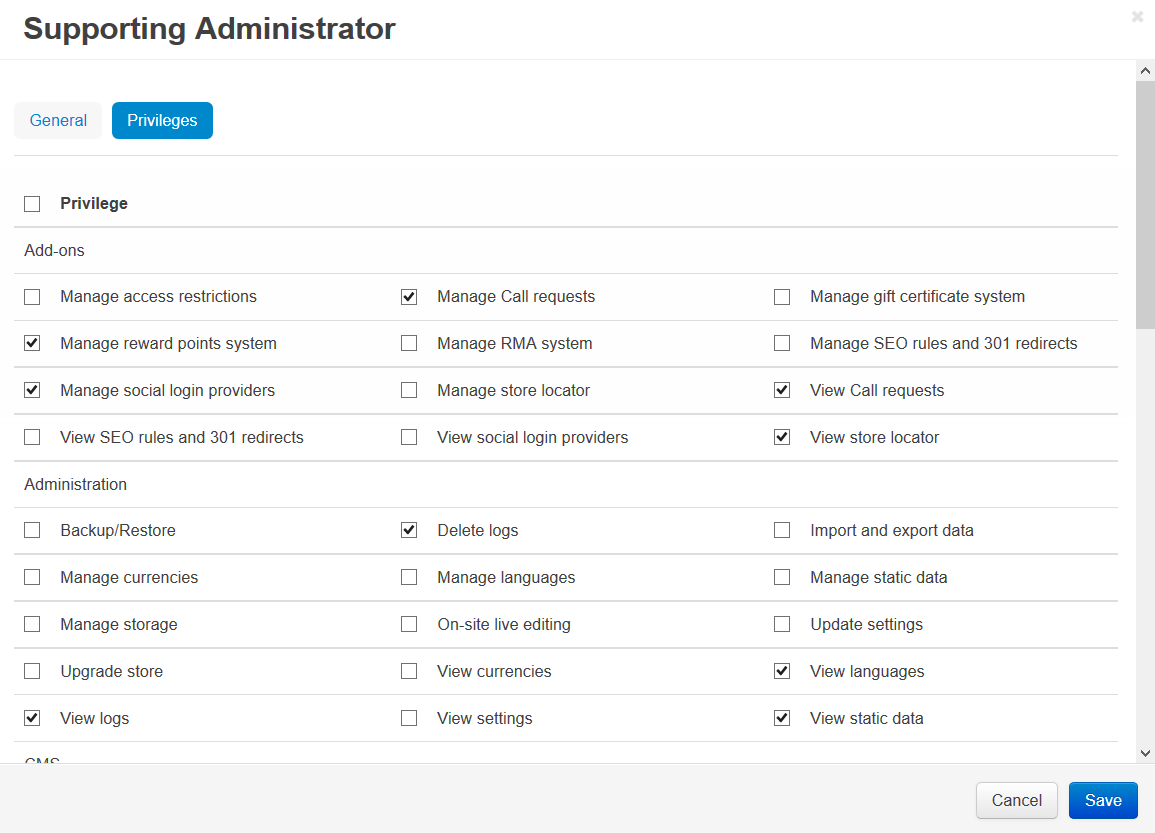
Task: Tick Manage languages checkbox
Action: tap(409, 577)
